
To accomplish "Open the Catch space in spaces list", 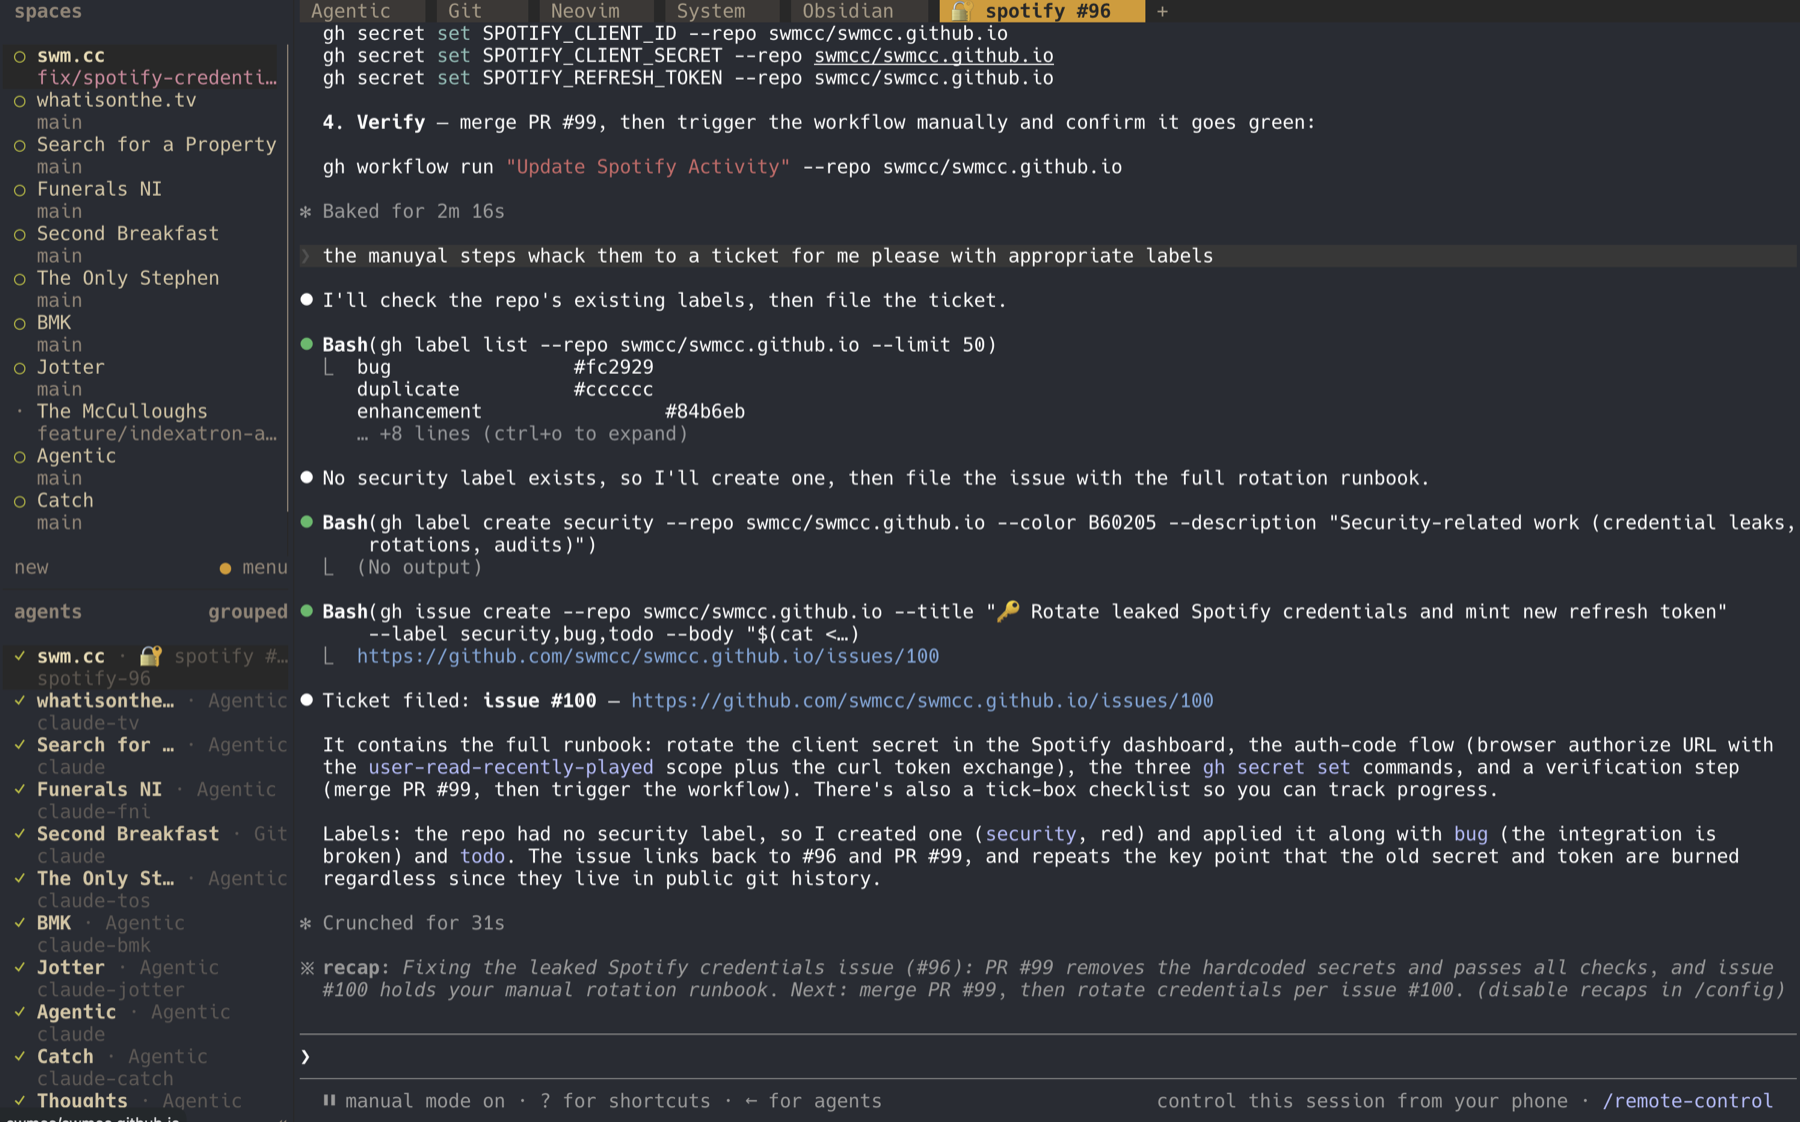I will [x=145, y=511].
